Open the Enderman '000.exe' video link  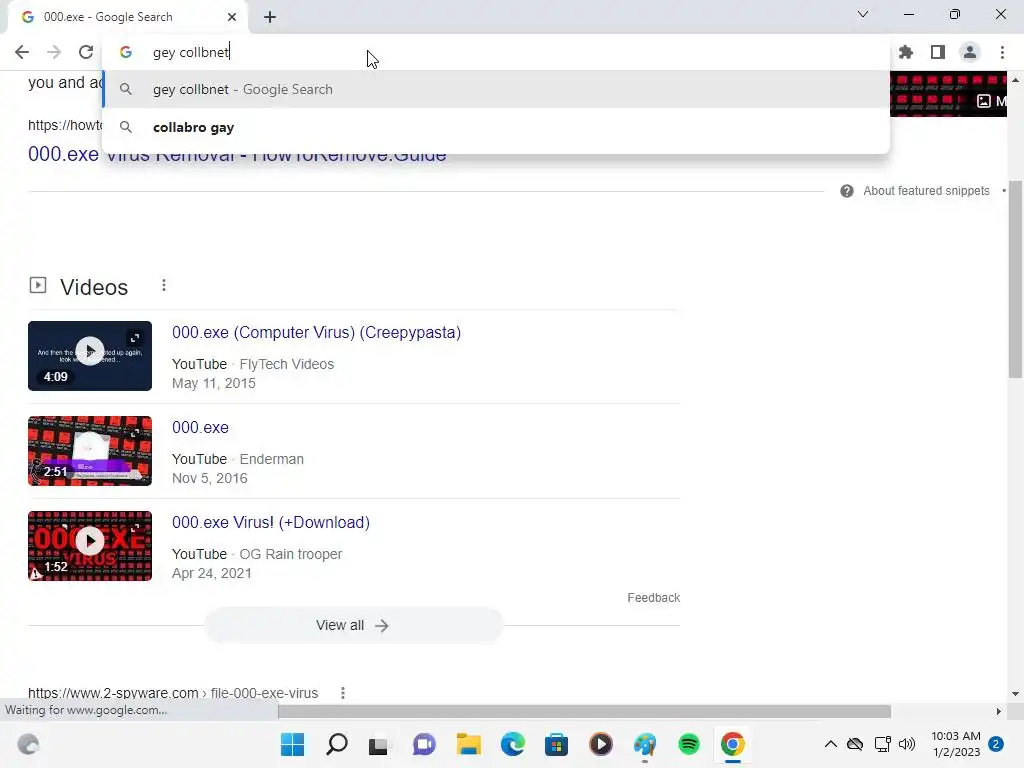[200, 428]
